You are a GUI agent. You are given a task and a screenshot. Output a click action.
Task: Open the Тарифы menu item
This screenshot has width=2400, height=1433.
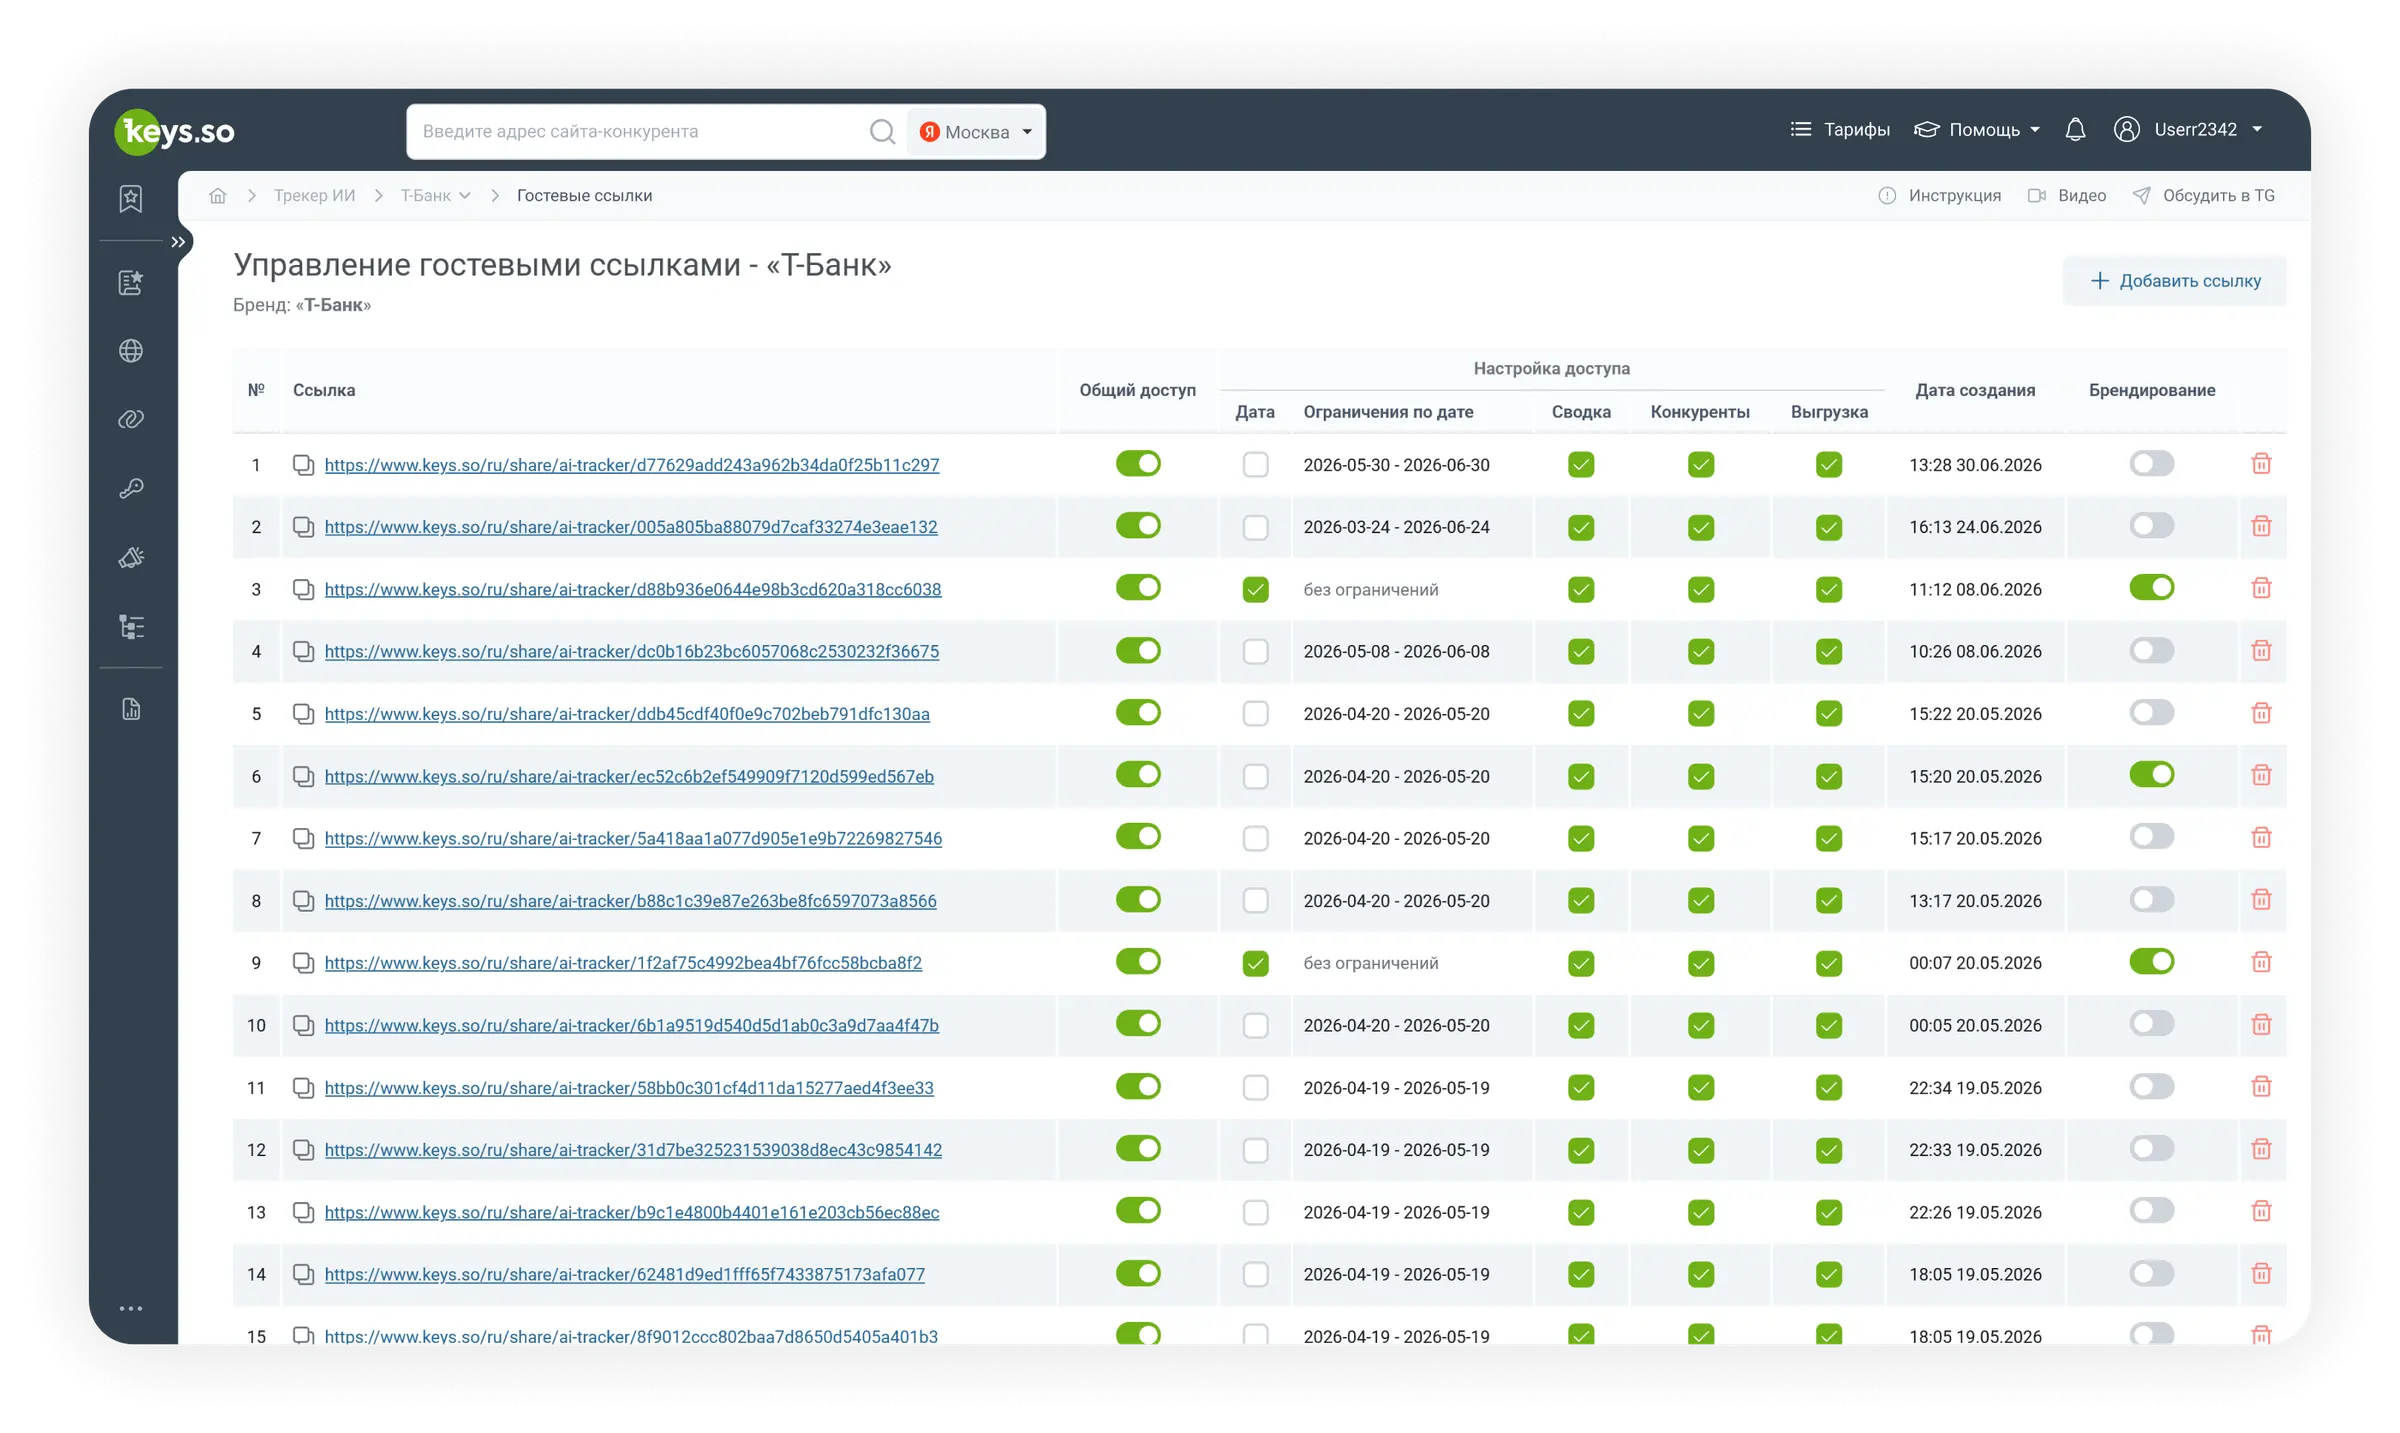pos(1840,130)
